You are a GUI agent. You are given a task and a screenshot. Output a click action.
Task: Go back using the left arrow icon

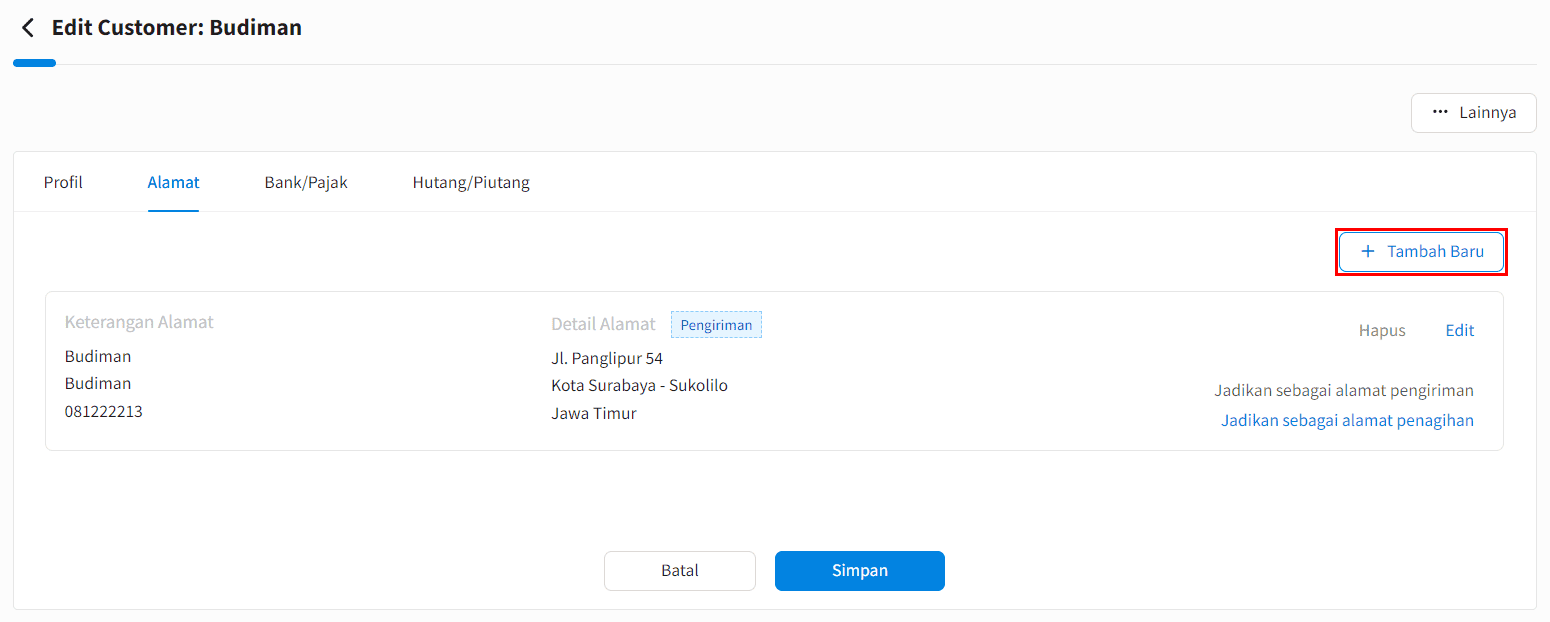[27, 28]
